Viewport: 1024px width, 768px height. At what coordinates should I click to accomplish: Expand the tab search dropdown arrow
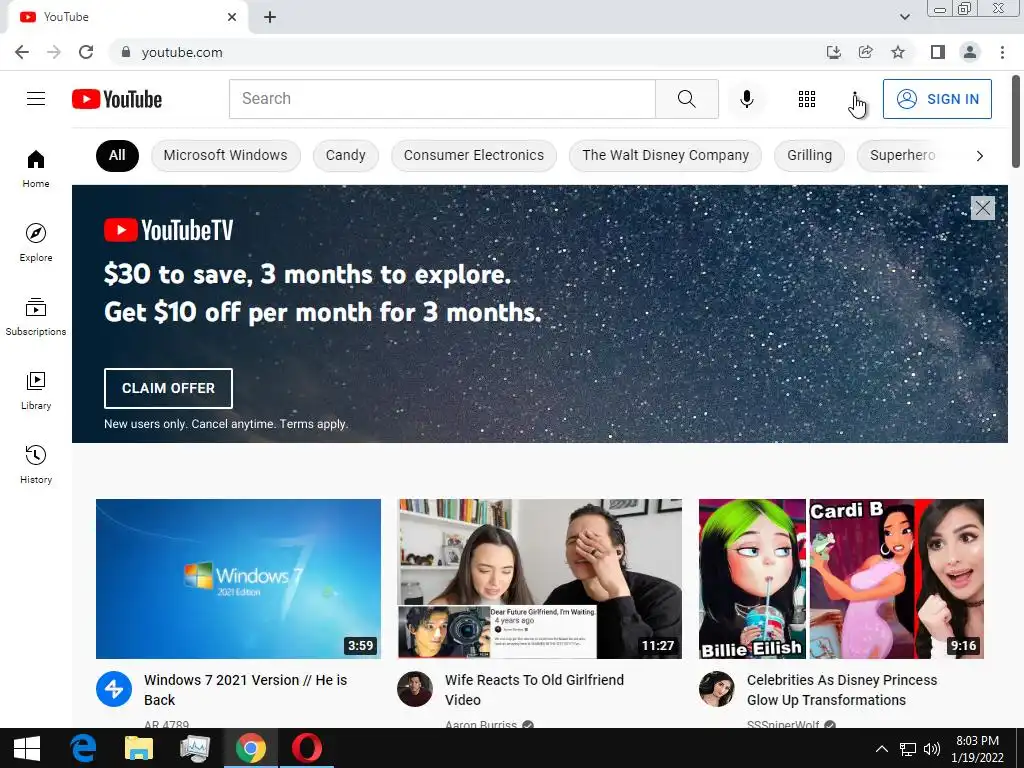coord(904,17)
